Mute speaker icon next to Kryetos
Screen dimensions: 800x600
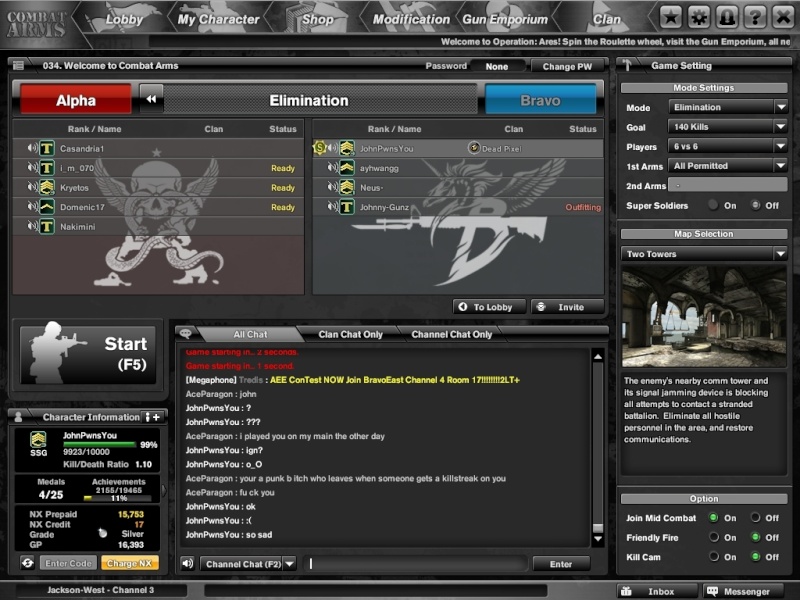[32, 187]
